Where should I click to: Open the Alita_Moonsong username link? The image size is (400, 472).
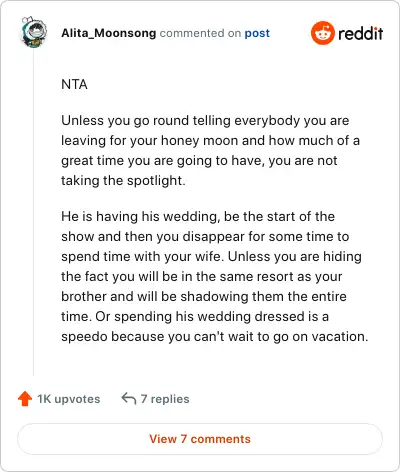point(109,33)
